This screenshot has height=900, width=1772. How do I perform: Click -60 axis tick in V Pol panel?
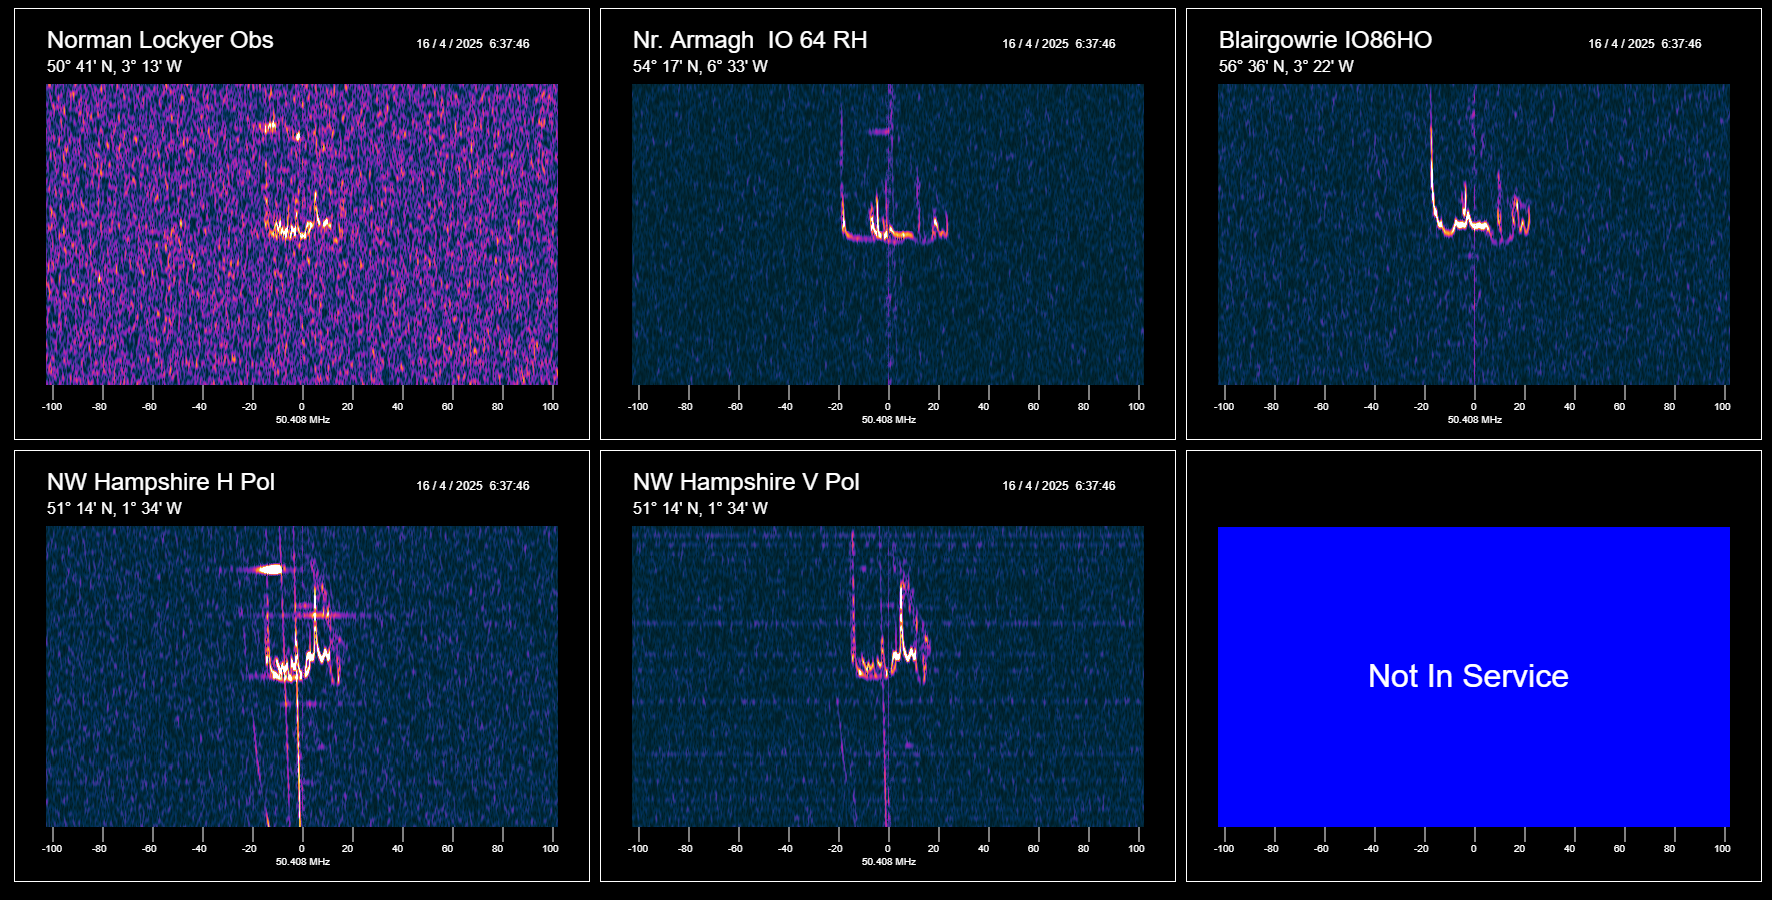[736, 849]
